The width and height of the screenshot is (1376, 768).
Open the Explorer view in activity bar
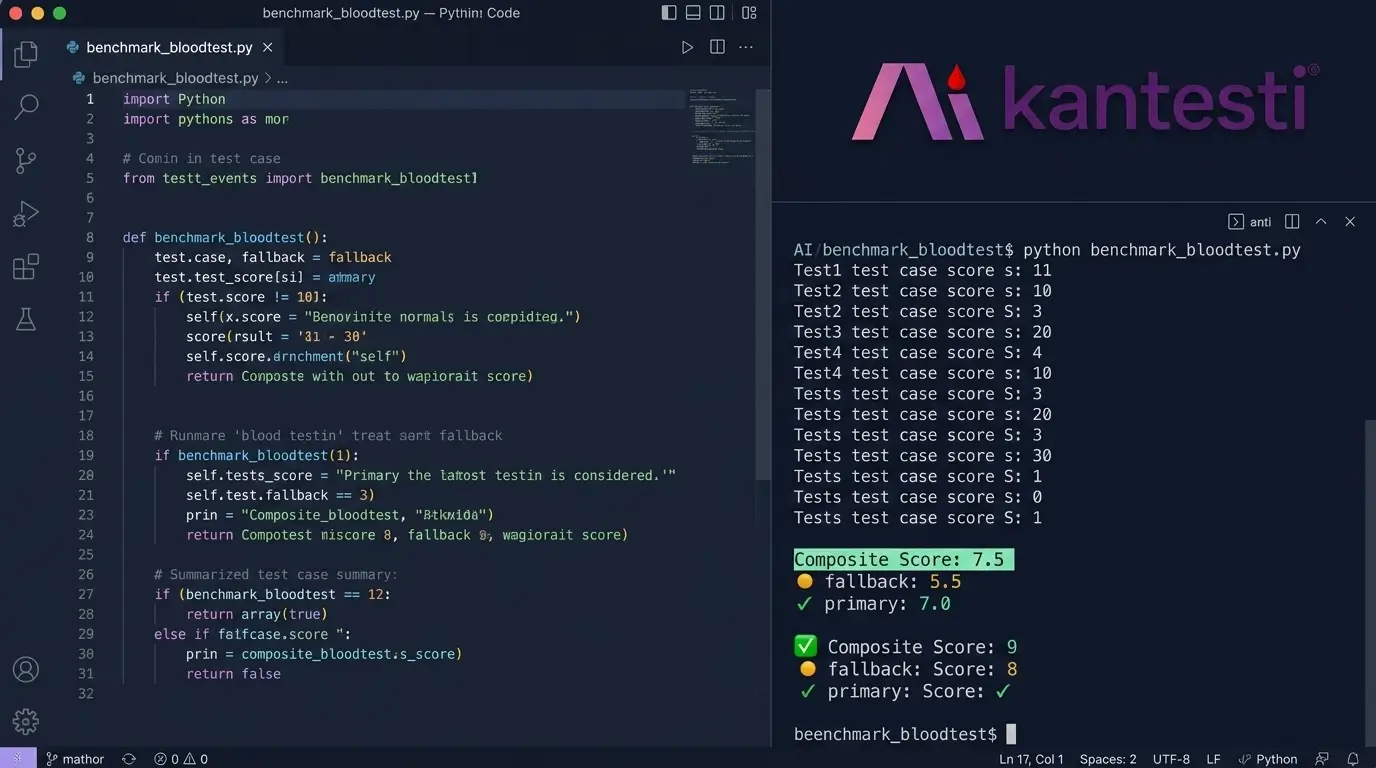click(26, 54)
